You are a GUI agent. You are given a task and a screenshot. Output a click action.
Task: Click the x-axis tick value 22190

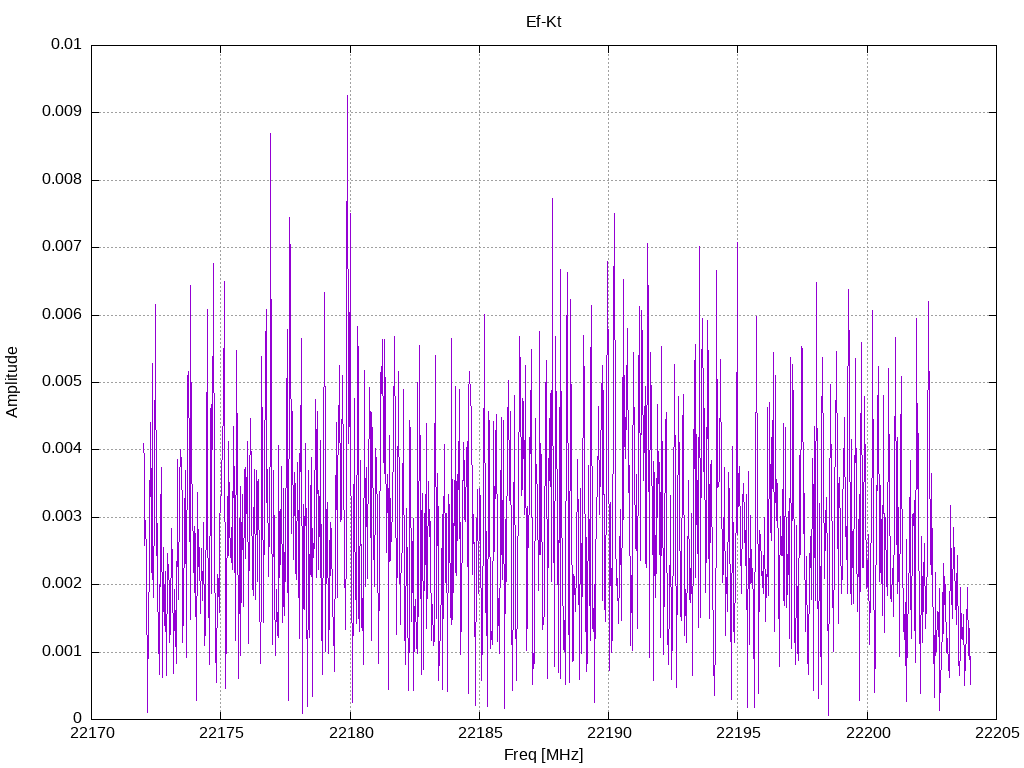[609, 733]
